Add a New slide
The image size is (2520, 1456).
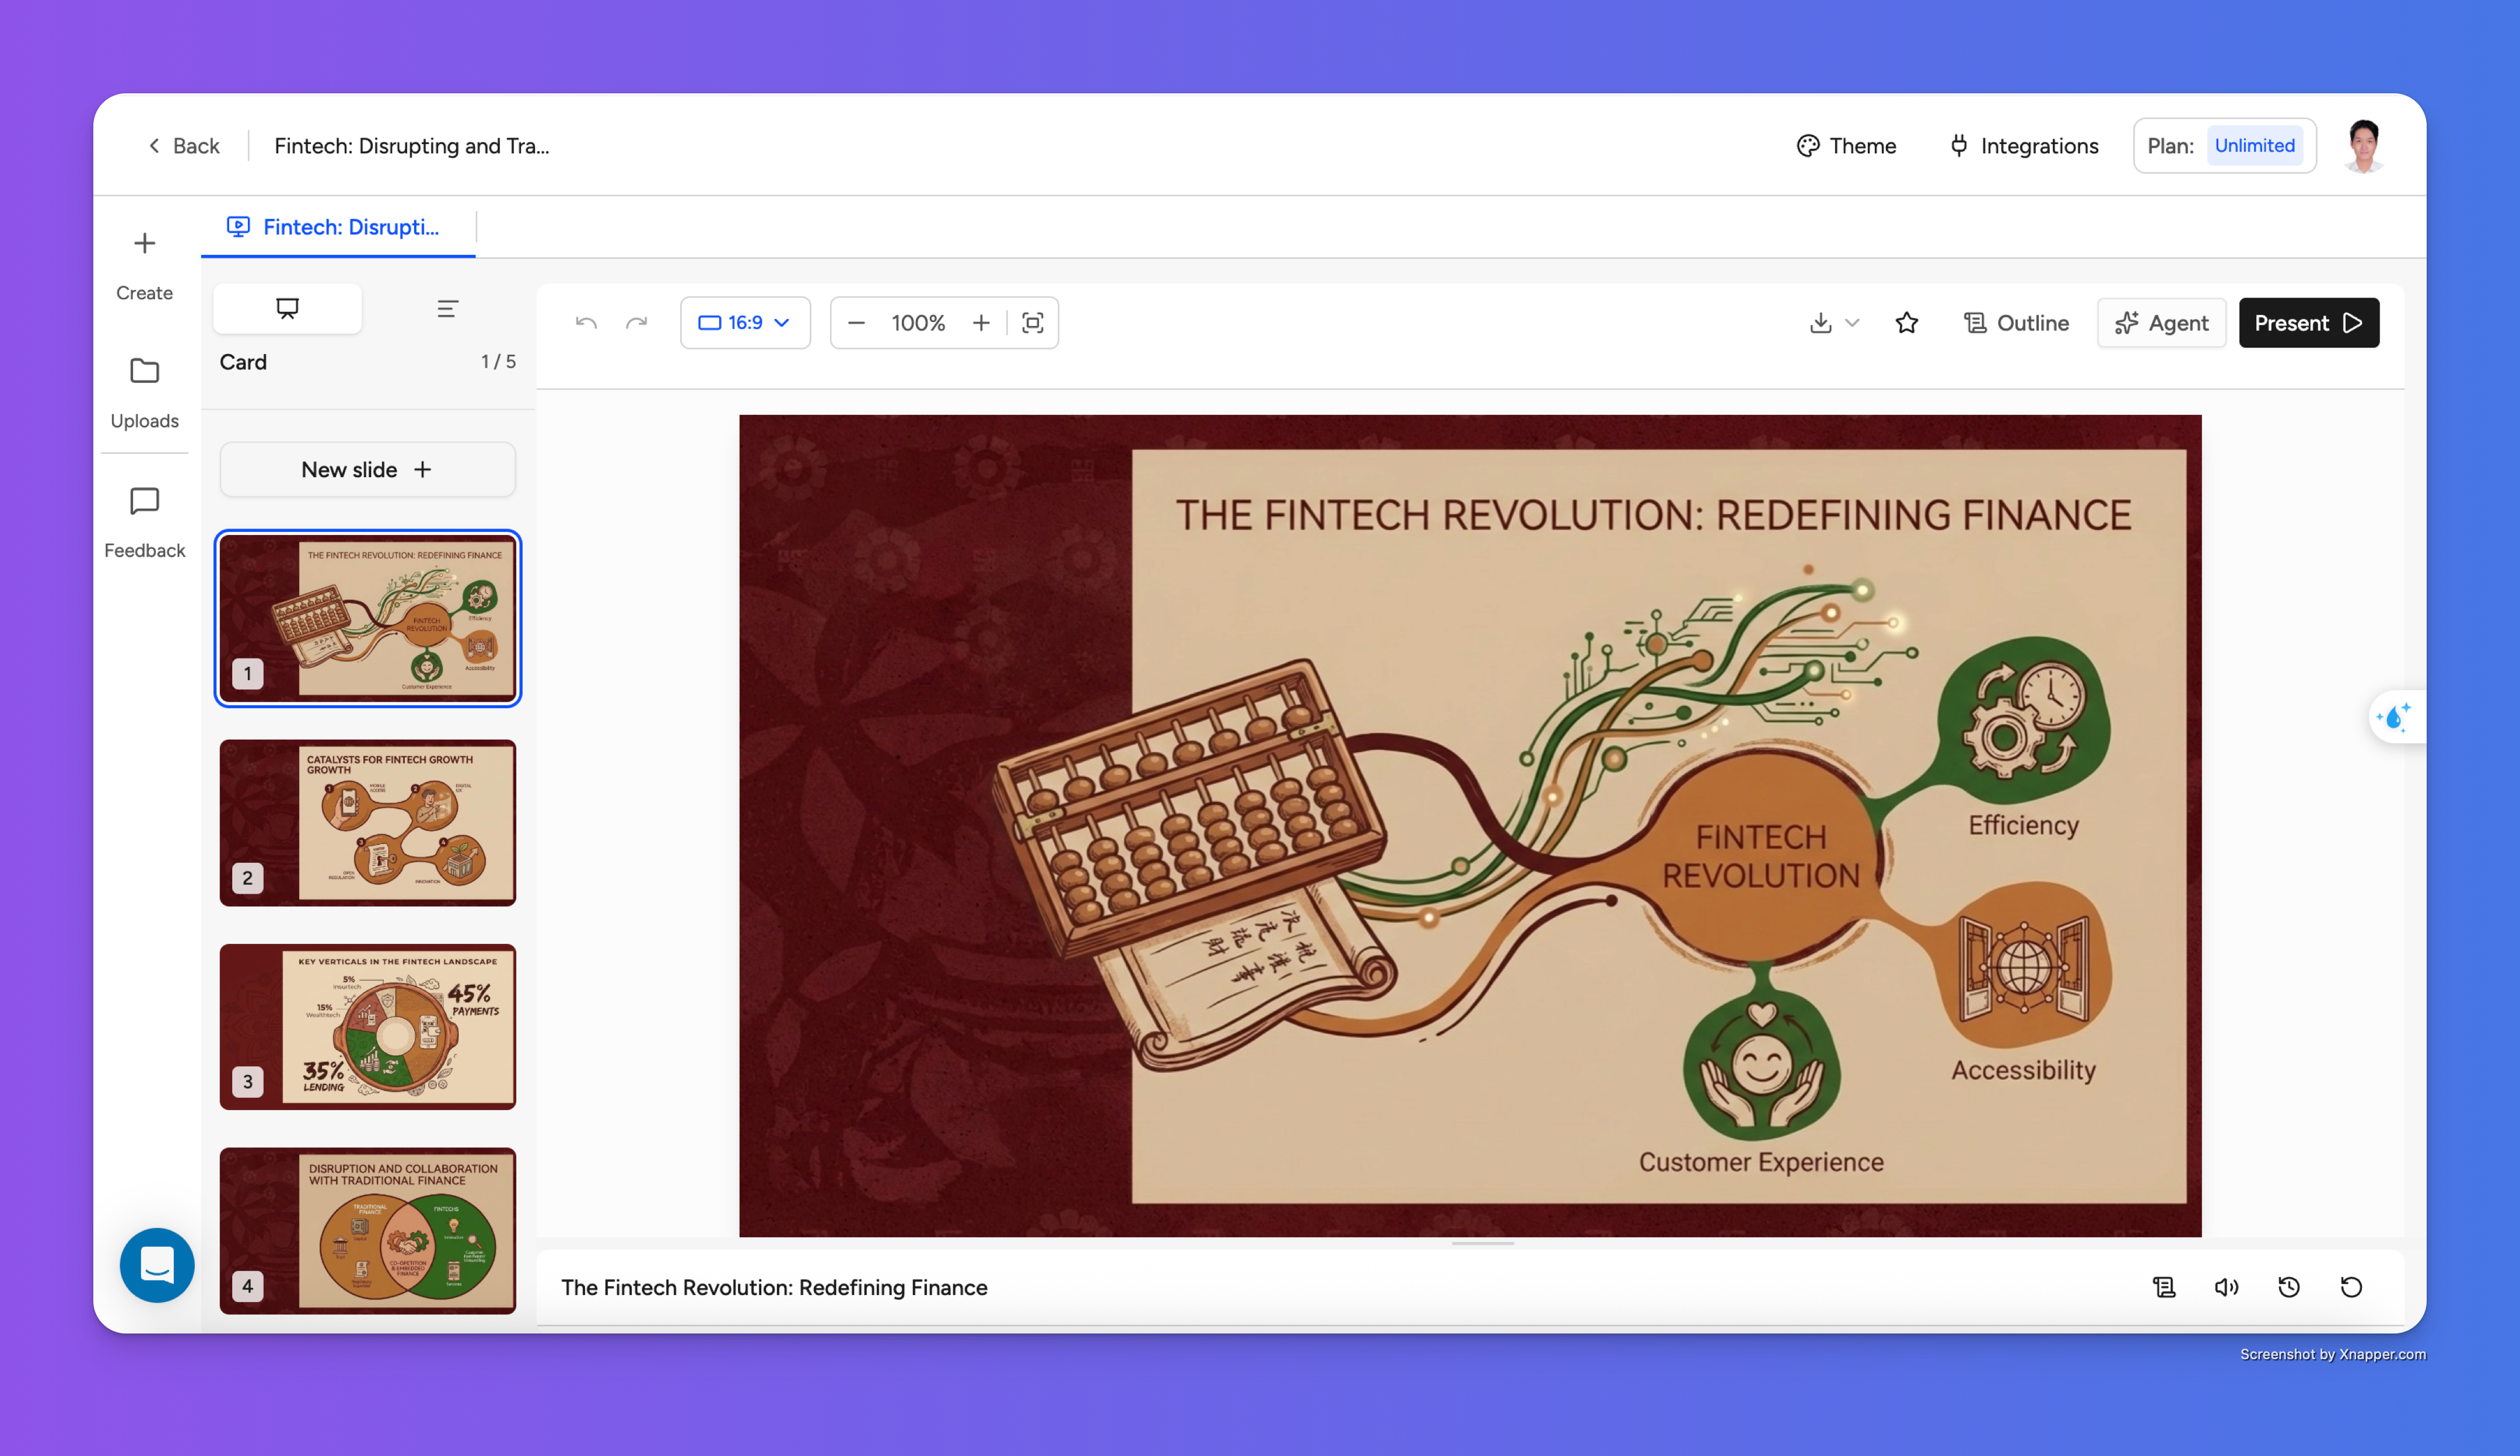click(367, 469)
